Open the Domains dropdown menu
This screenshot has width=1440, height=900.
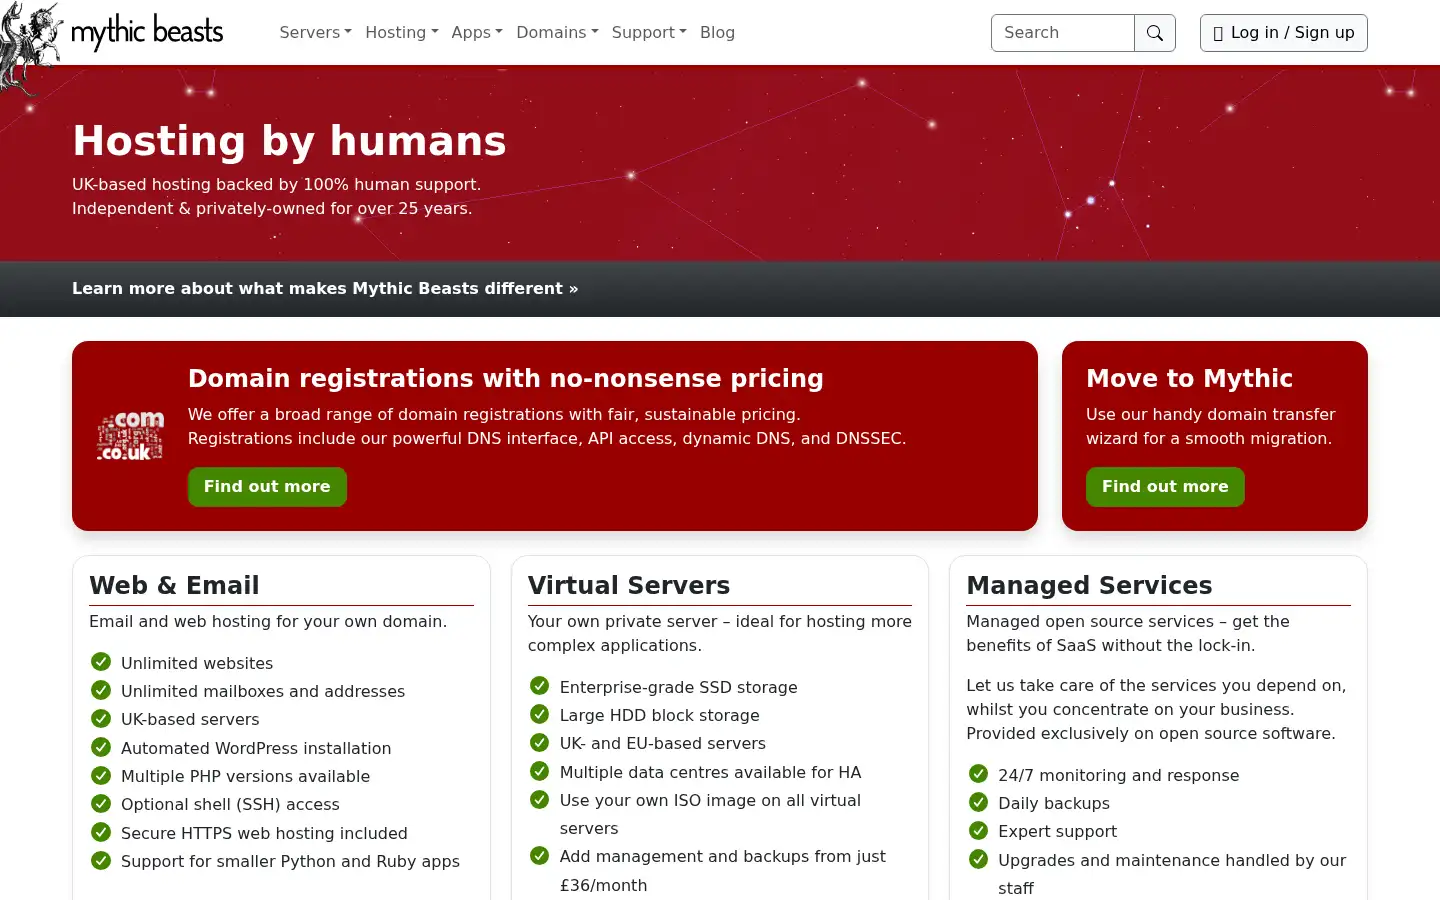click(557, 32)
